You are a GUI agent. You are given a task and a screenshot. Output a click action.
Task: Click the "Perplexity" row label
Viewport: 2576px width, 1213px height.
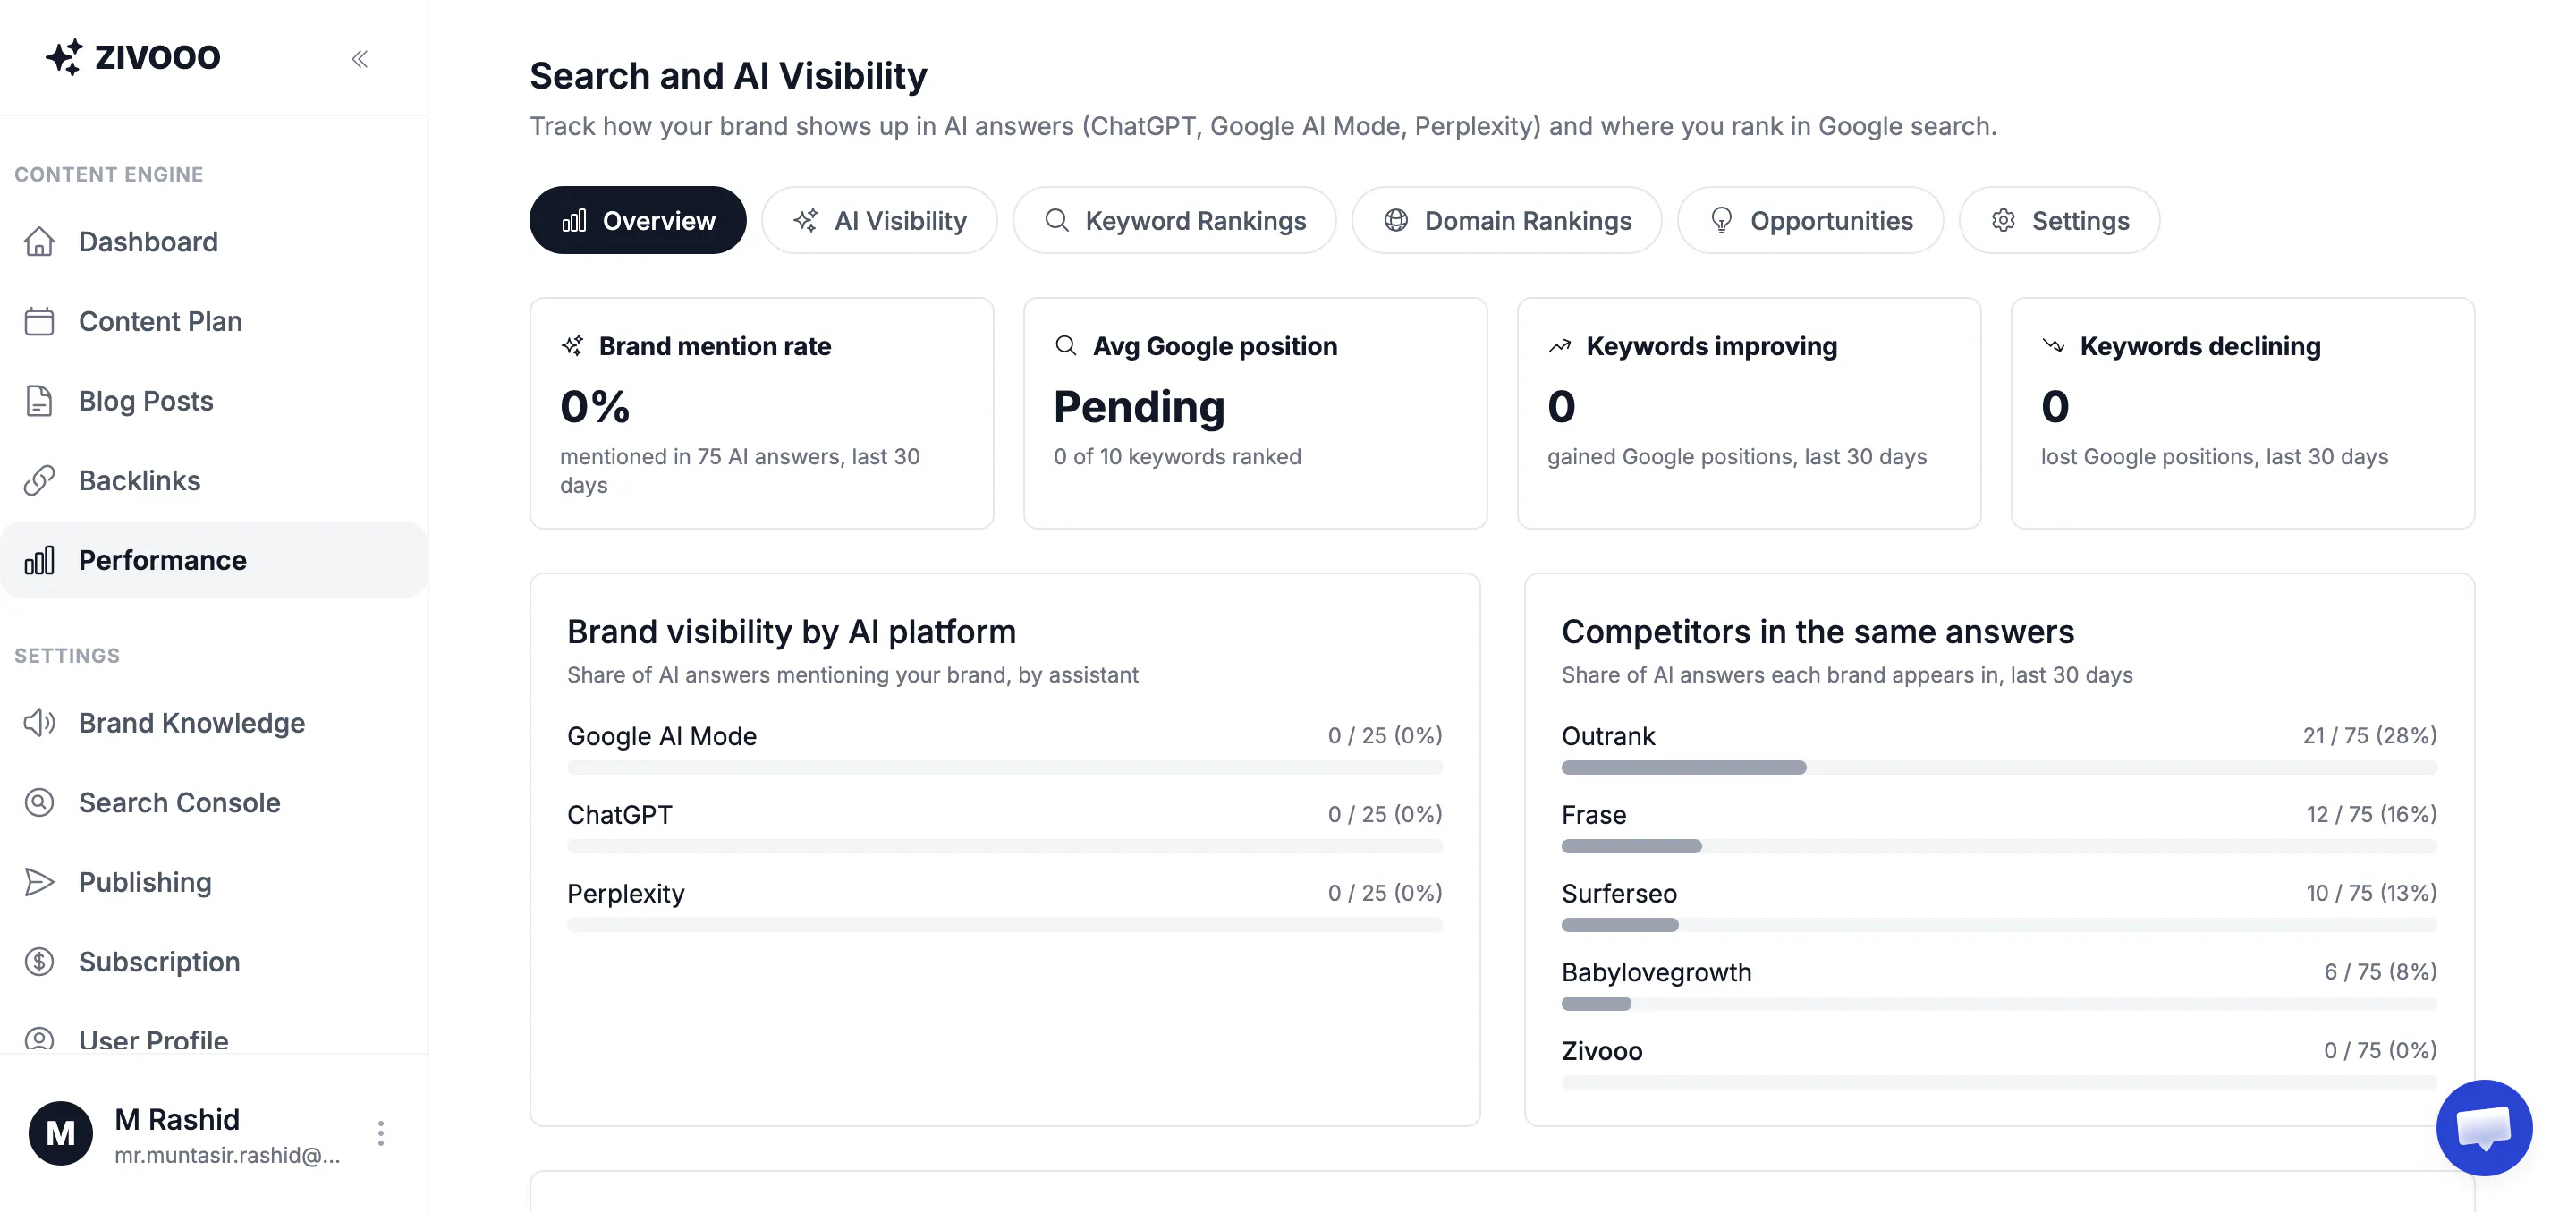(x=626, y=893)
